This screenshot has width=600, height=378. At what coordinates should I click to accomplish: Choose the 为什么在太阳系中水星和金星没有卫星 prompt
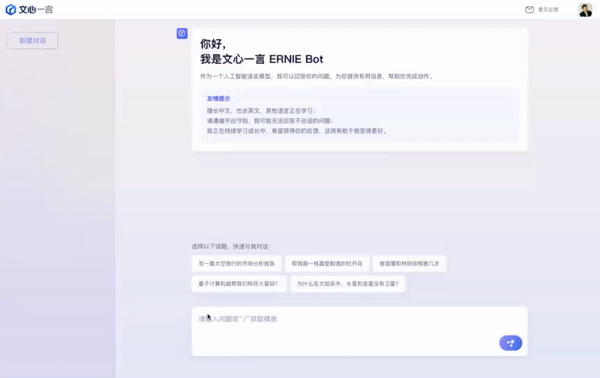point(347,284)
